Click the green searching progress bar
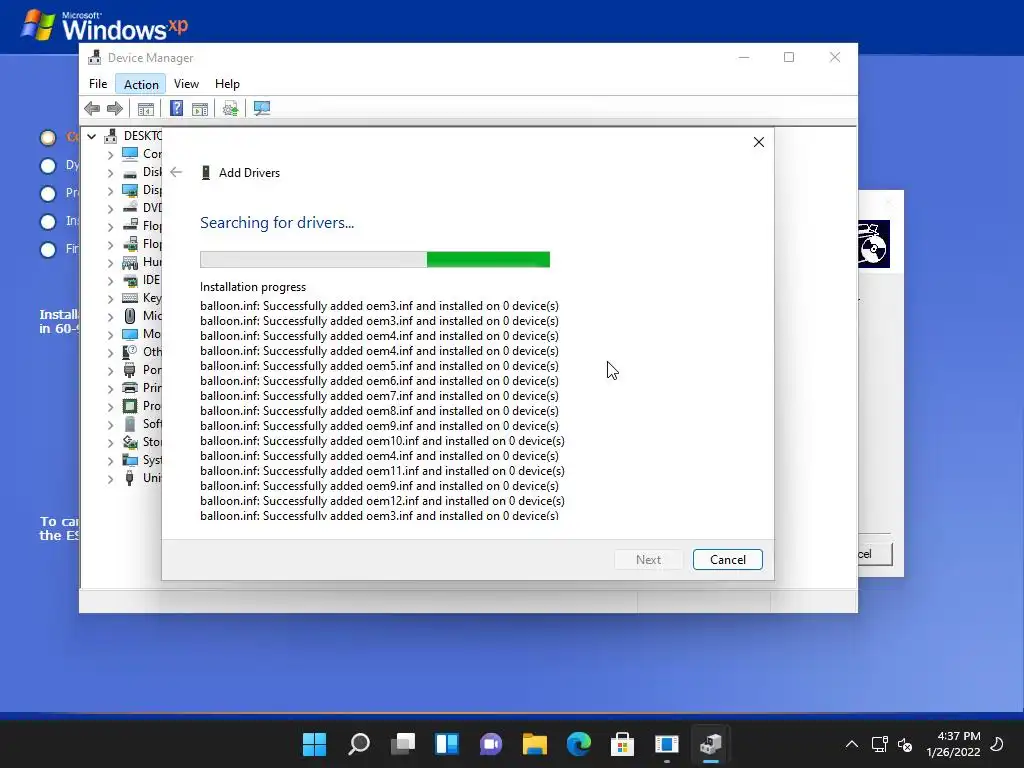 tap(375, 259)
